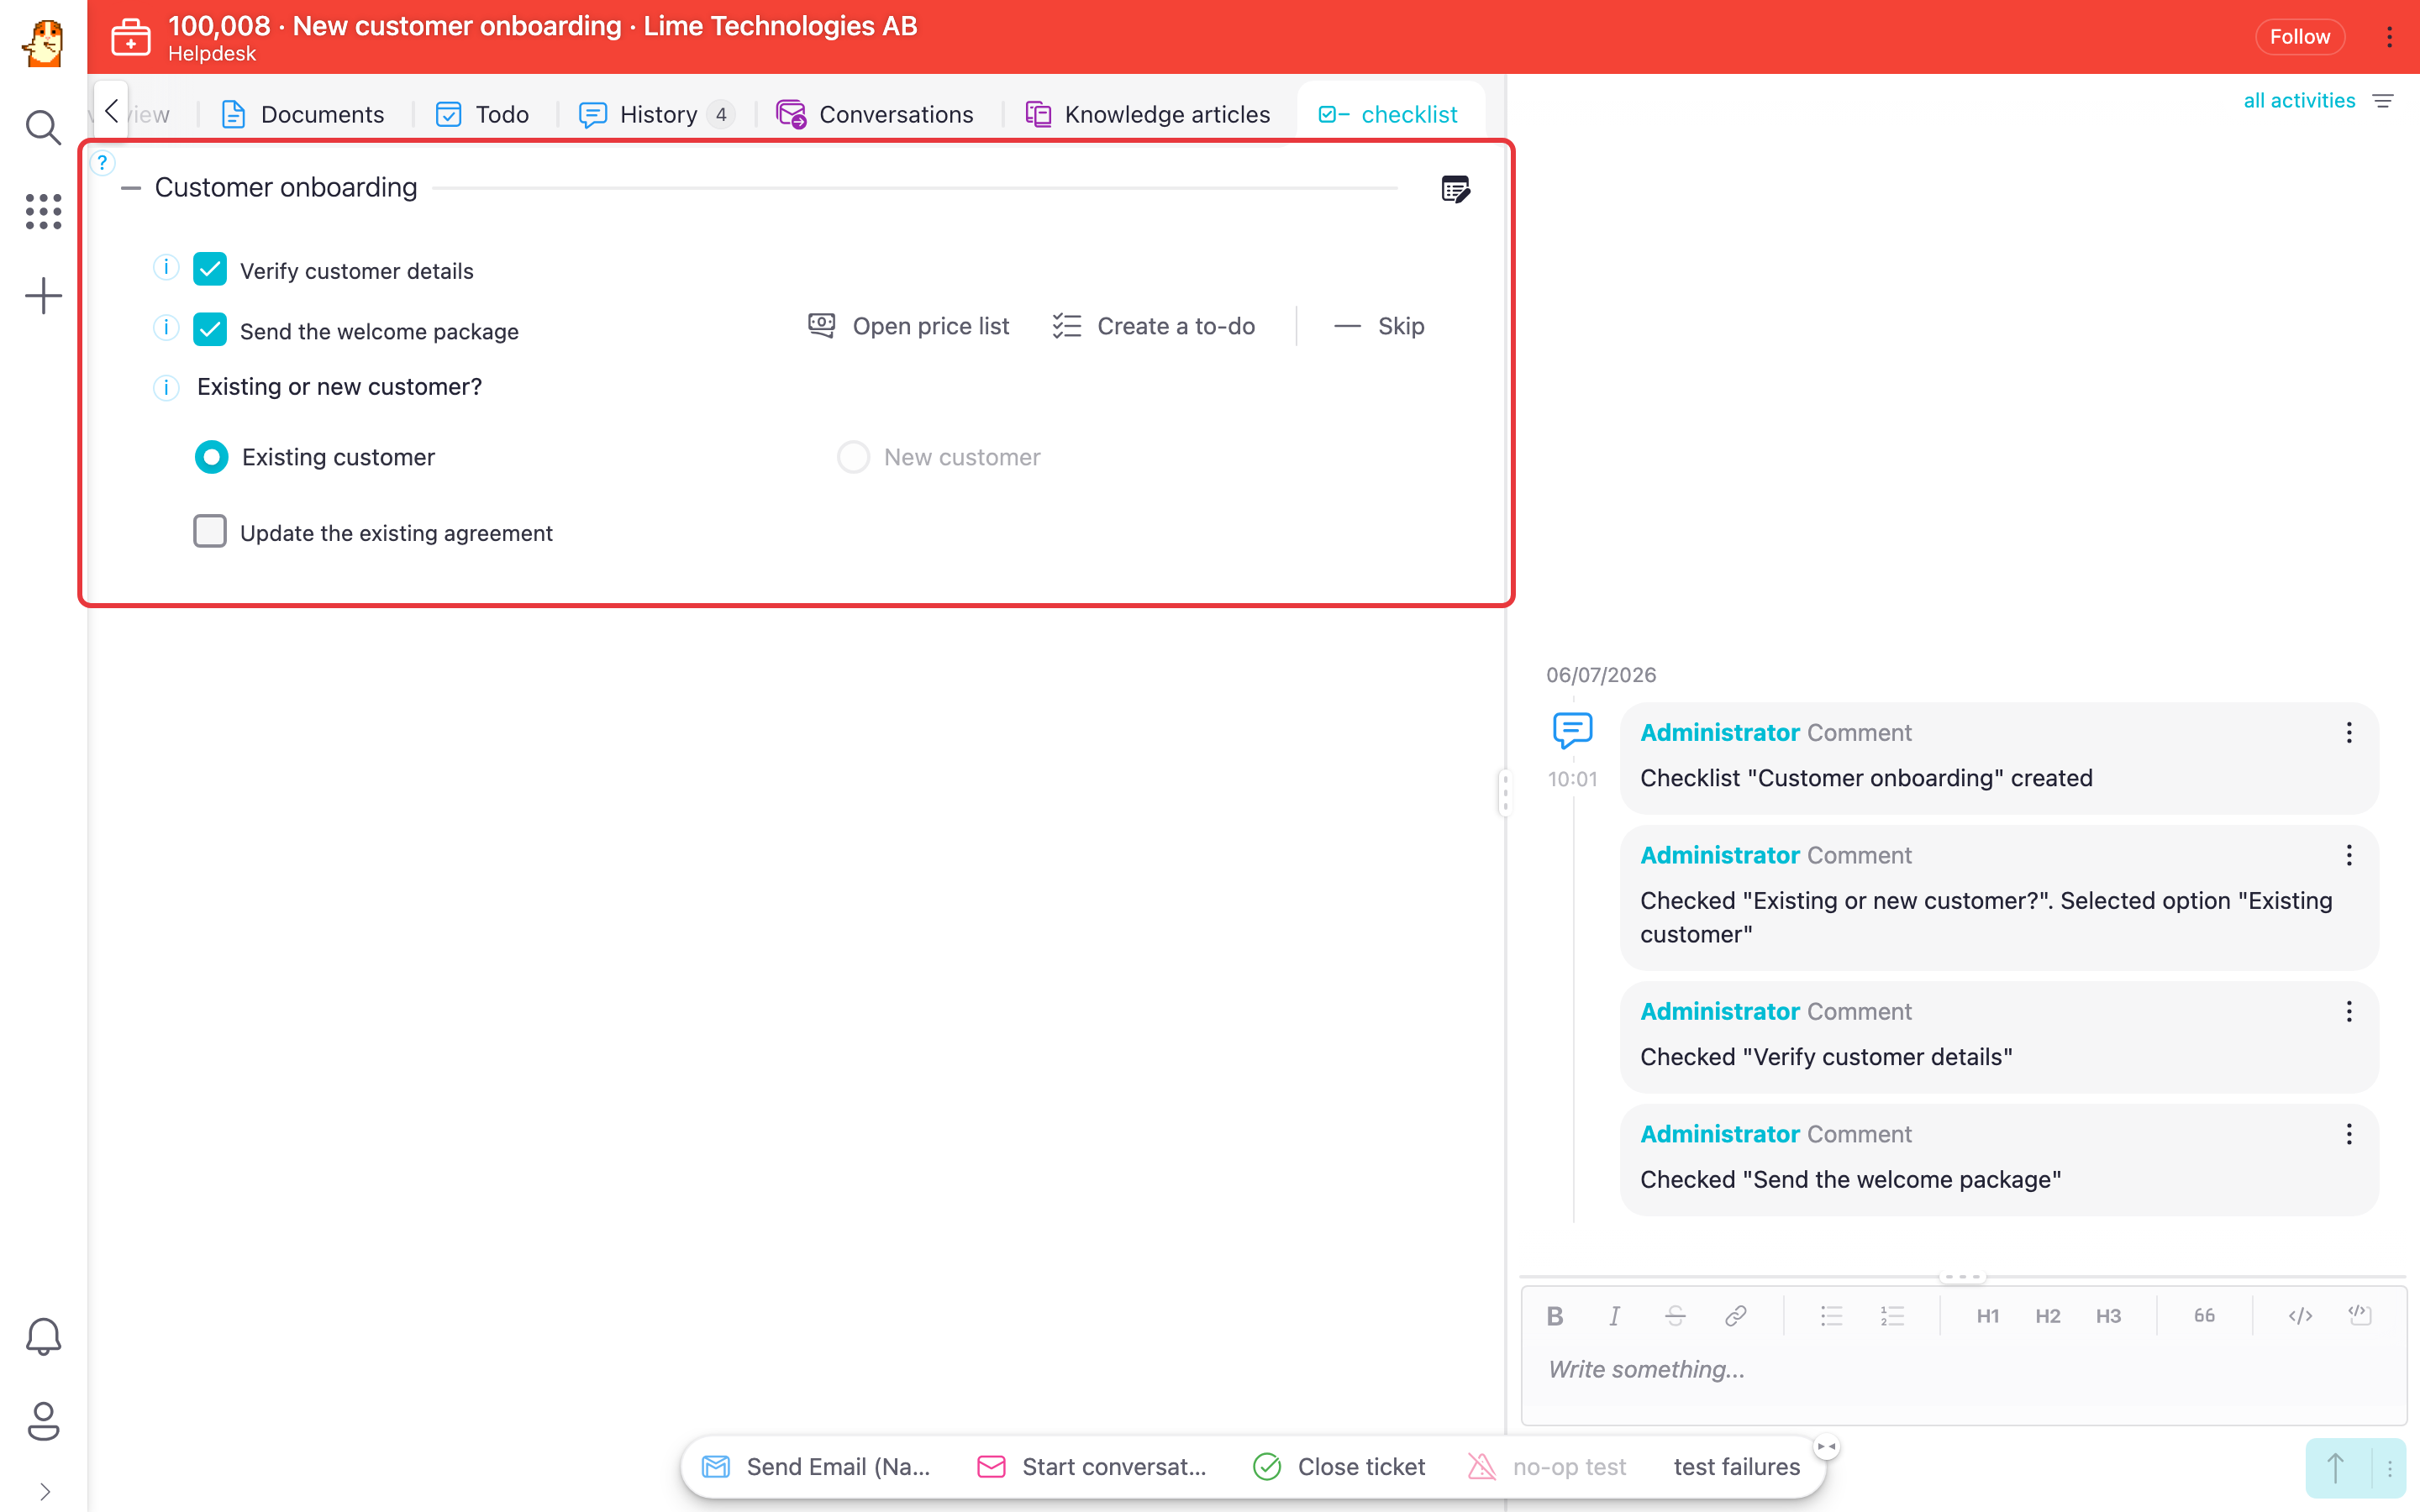This screenshot has height=1512, width=2420.
Task: Submit comment with up arrow button
Action: click(2336, 1468)
